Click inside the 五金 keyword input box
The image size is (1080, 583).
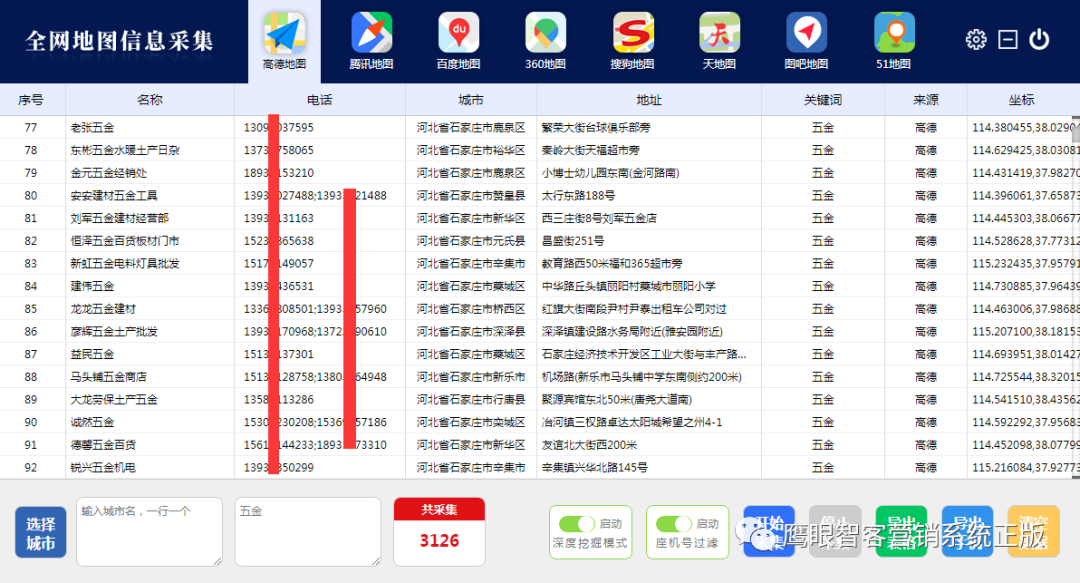[x=307, y=531]
